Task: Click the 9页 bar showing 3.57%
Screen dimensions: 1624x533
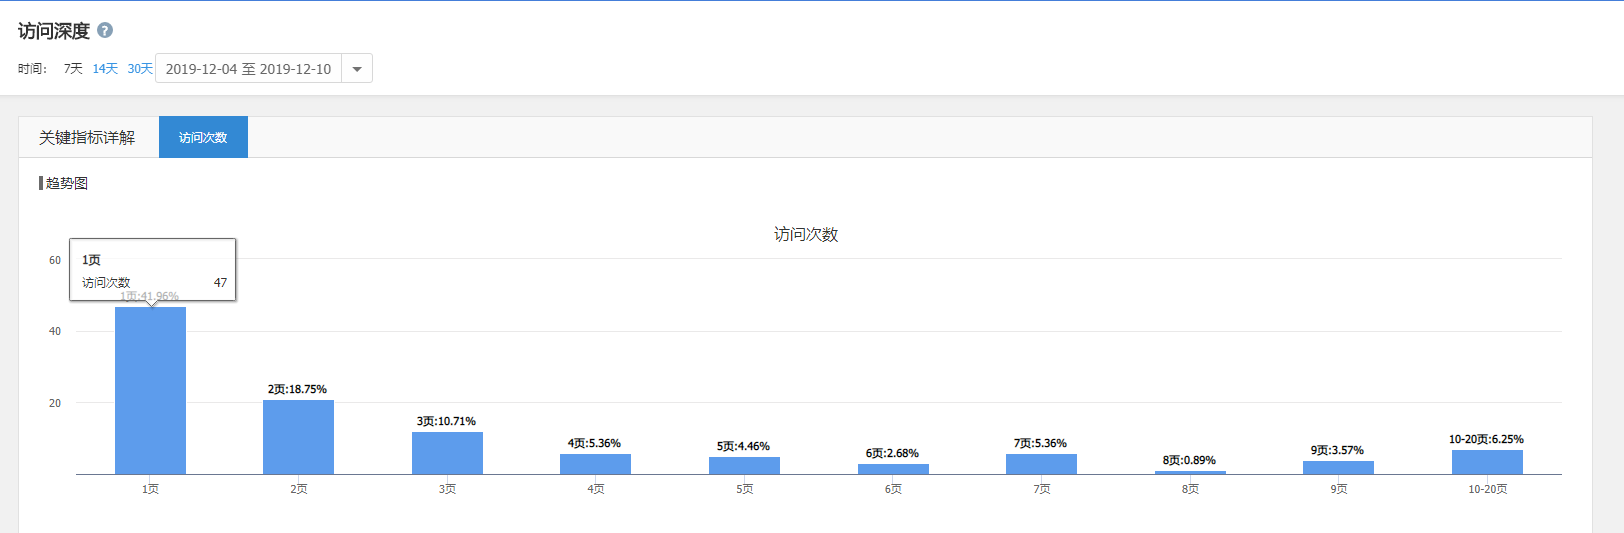Action: (x=1338, y=467)
